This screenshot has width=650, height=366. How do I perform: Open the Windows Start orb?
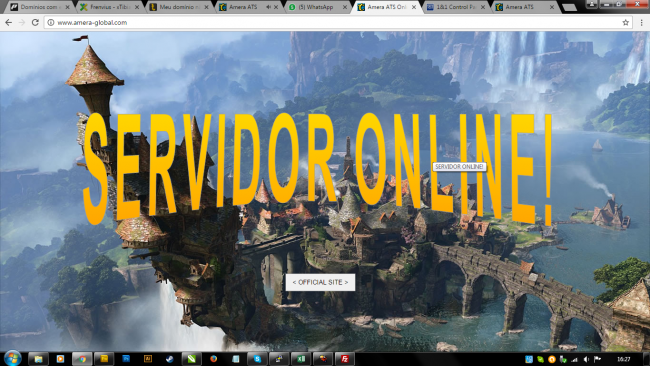[12, 359]
